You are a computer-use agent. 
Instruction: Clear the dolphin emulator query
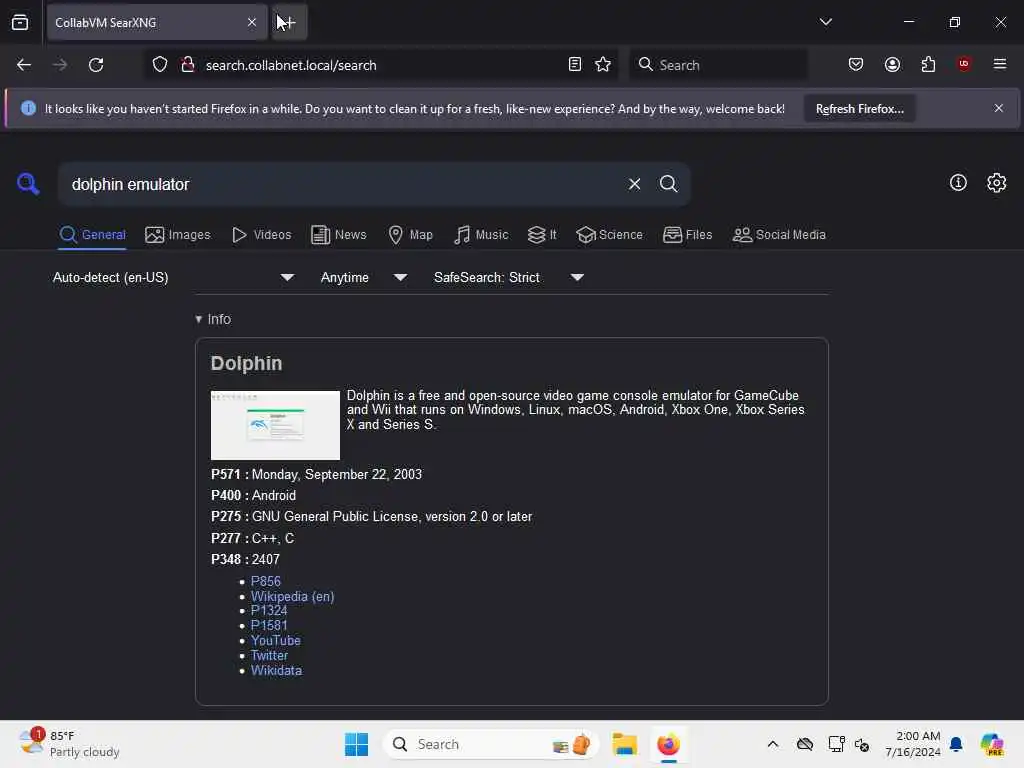pos(634,184)
